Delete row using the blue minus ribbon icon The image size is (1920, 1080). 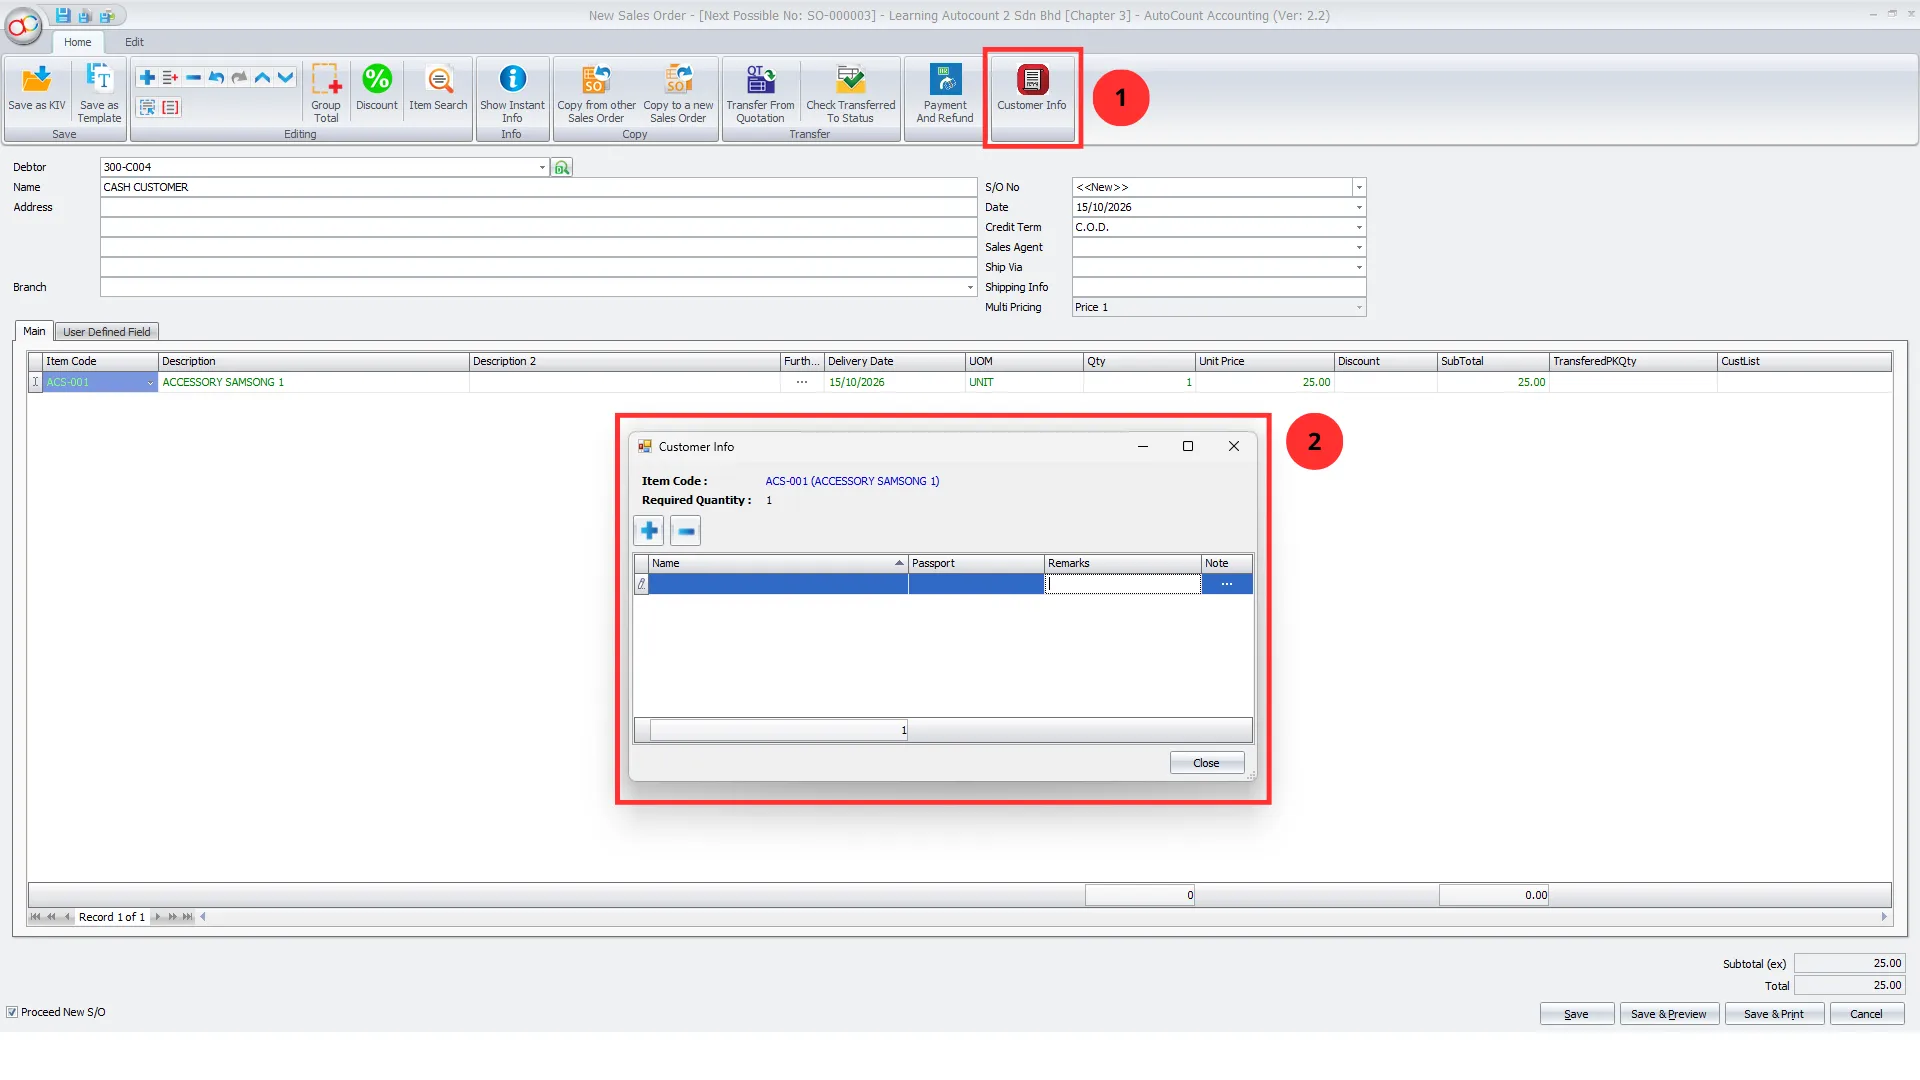[193, 77]
